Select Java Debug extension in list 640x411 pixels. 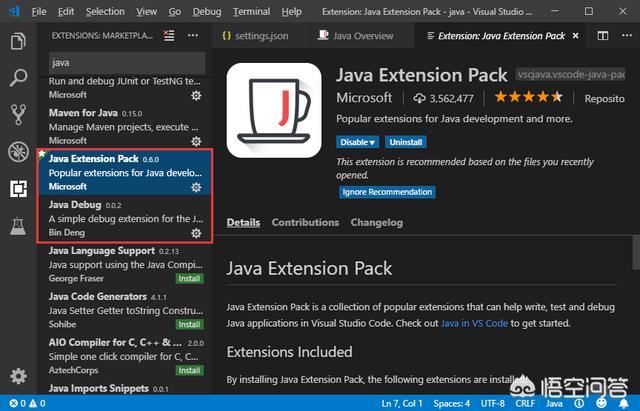pyautogui.click(x=124, y=218)
